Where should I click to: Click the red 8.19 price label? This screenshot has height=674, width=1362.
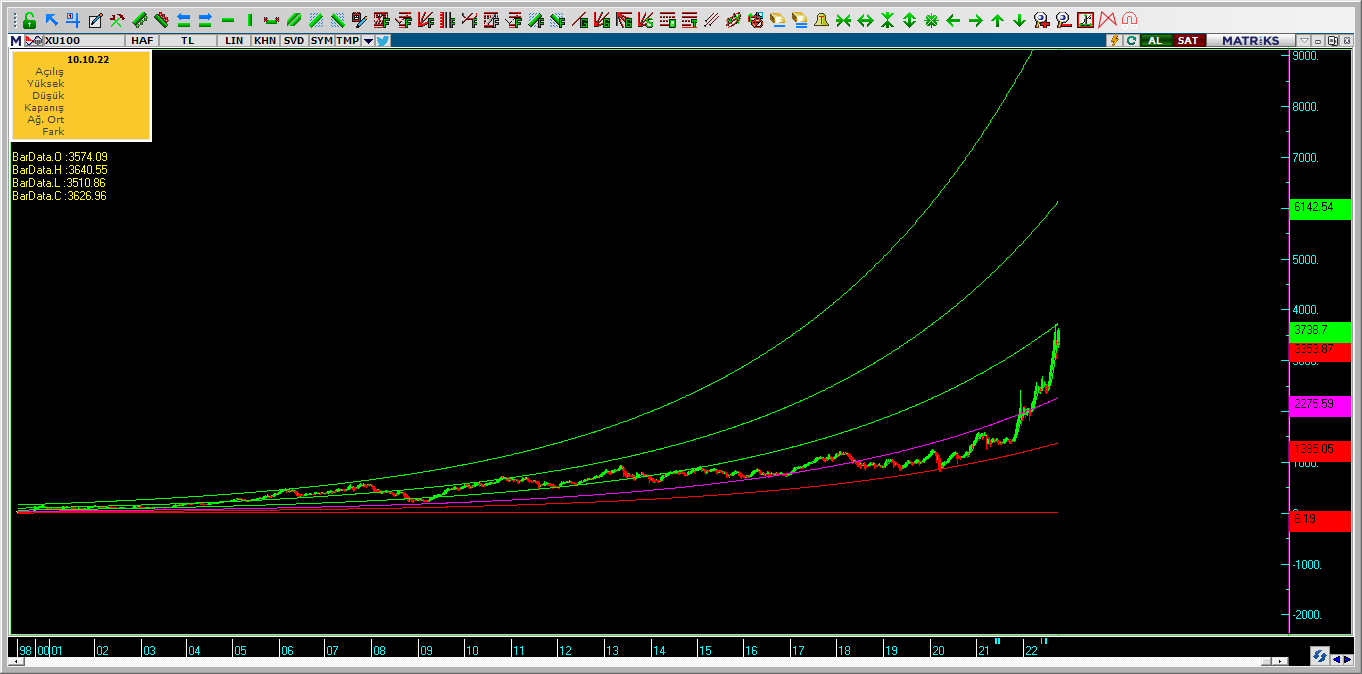(x=1321, y=520)
